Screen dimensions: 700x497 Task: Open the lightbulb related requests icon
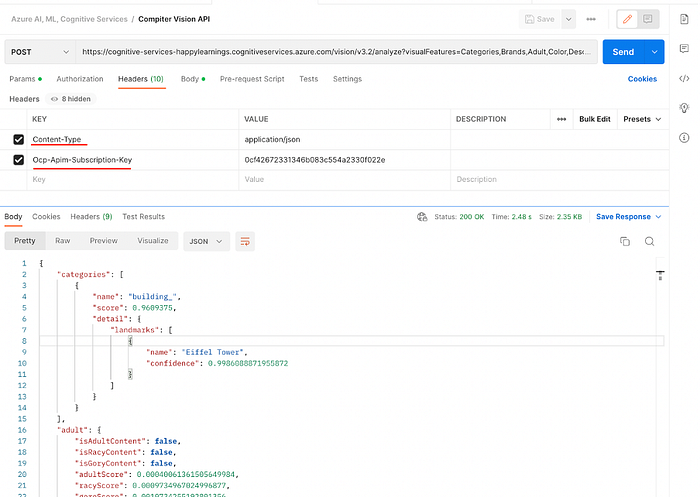coord(684,108)
